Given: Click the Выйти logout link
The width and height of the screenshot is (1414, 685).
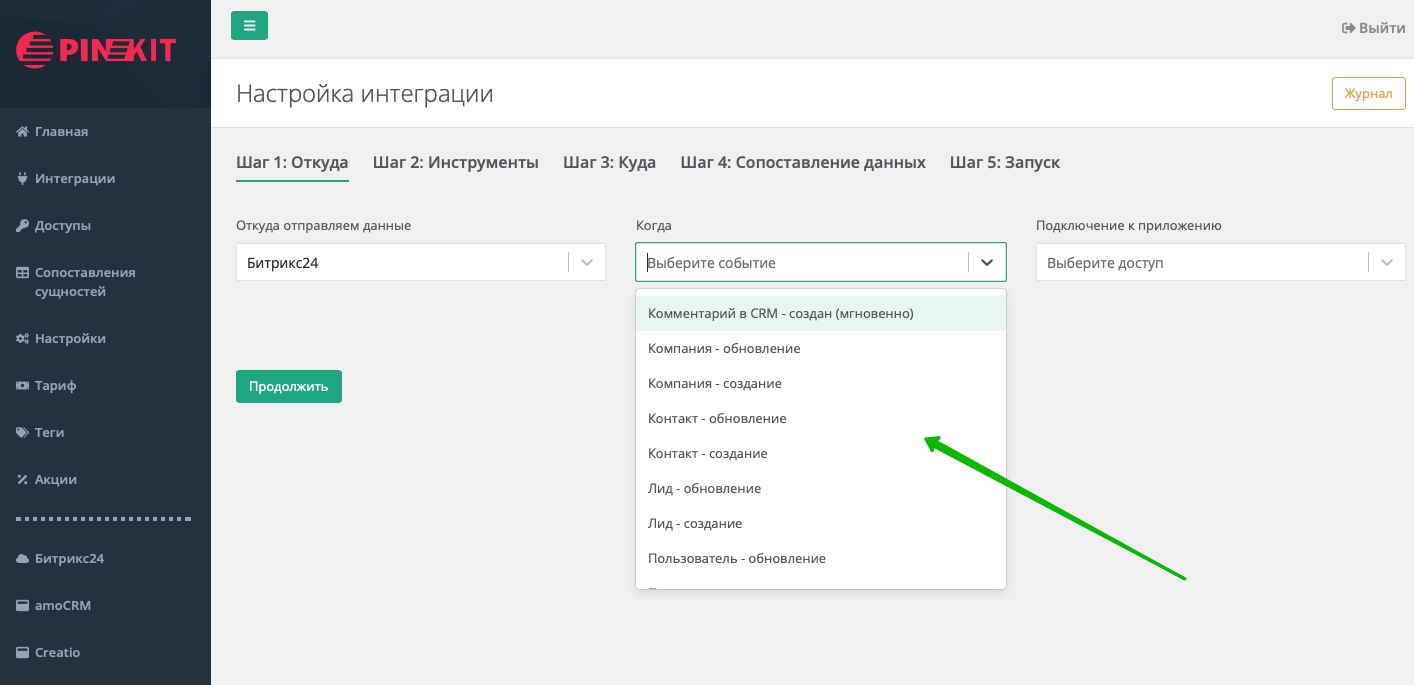Looking at the screenshot, I should (x=1373, y=28).
